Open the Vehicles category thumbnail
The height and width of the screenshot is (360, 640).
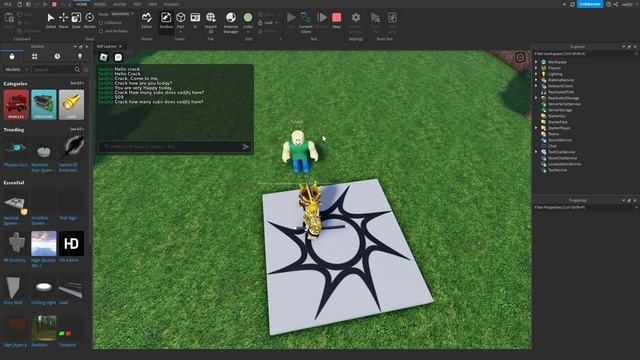point(16,105)
